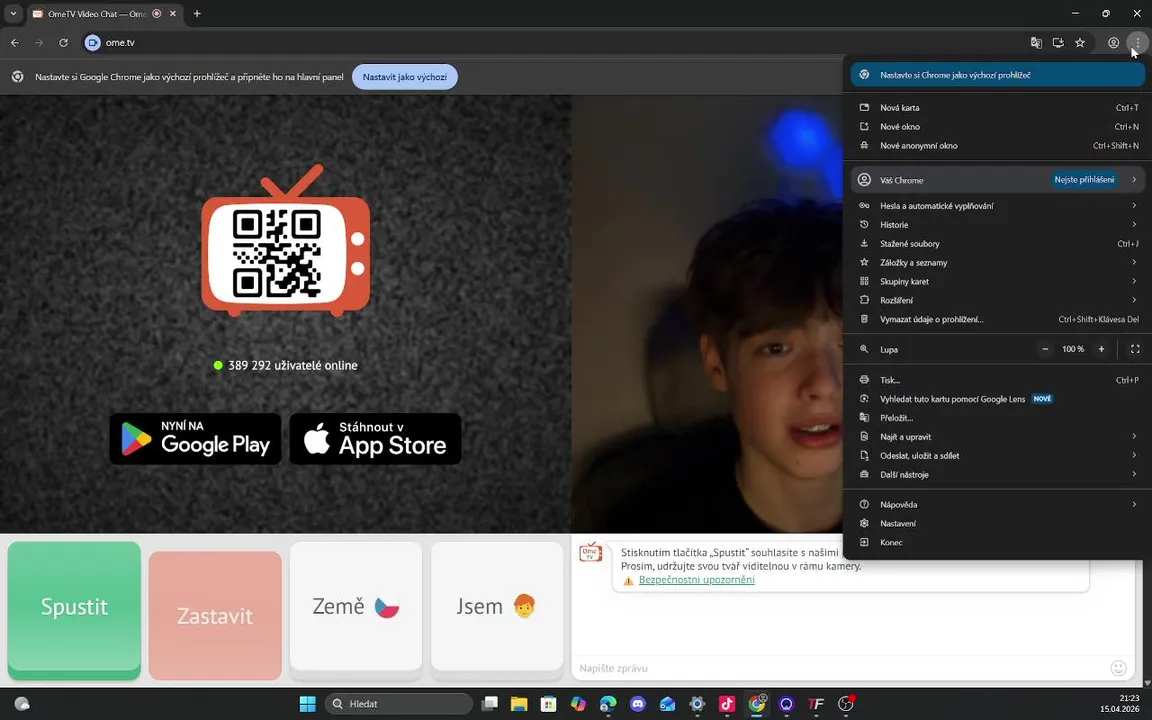Open OBS Studio from the taskbar
Image resolution: width=1152 pixels, height=720 pixels.
[x=846, y=704]
